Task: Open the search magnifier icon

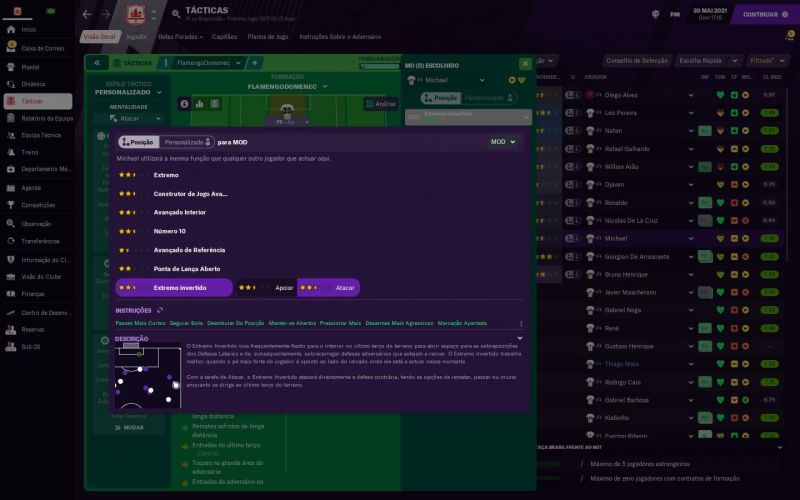Action: [176, 14]
